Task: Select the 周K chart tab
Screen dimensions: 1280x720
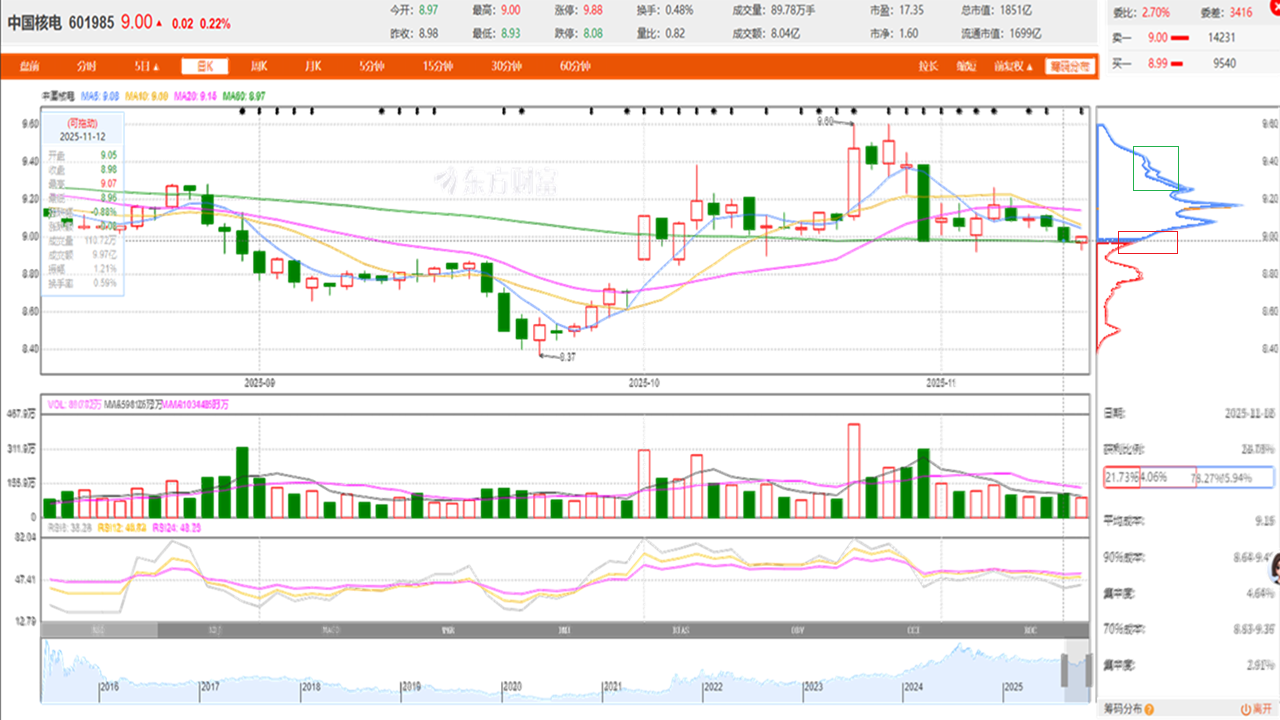Action: [259, 67]
